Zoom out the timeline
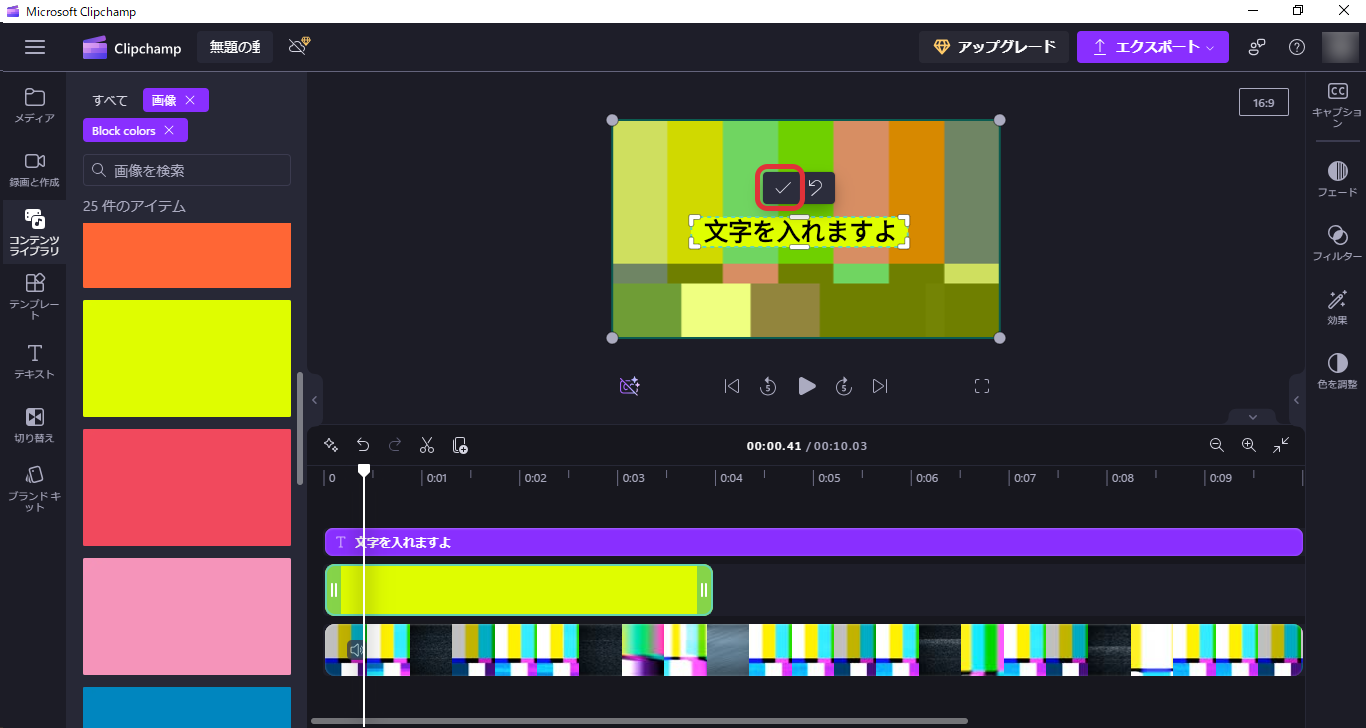Viewport: 1366px width, 728px height. coord(1217,445)
